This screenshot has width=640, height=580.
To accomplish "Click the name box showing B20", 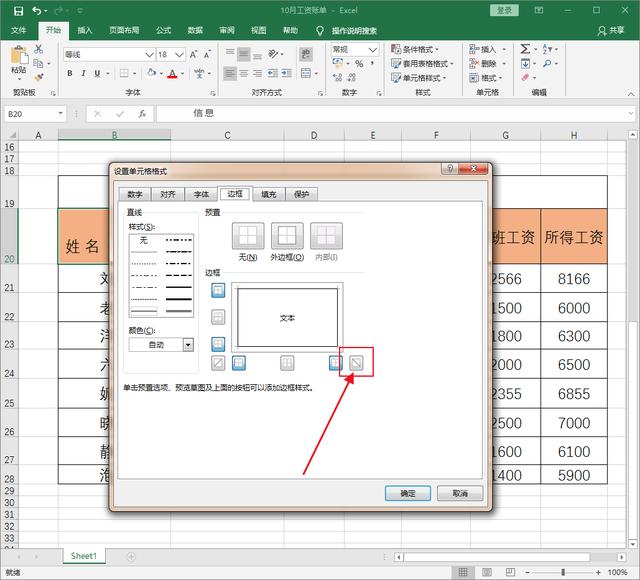I will click(35, 114).
